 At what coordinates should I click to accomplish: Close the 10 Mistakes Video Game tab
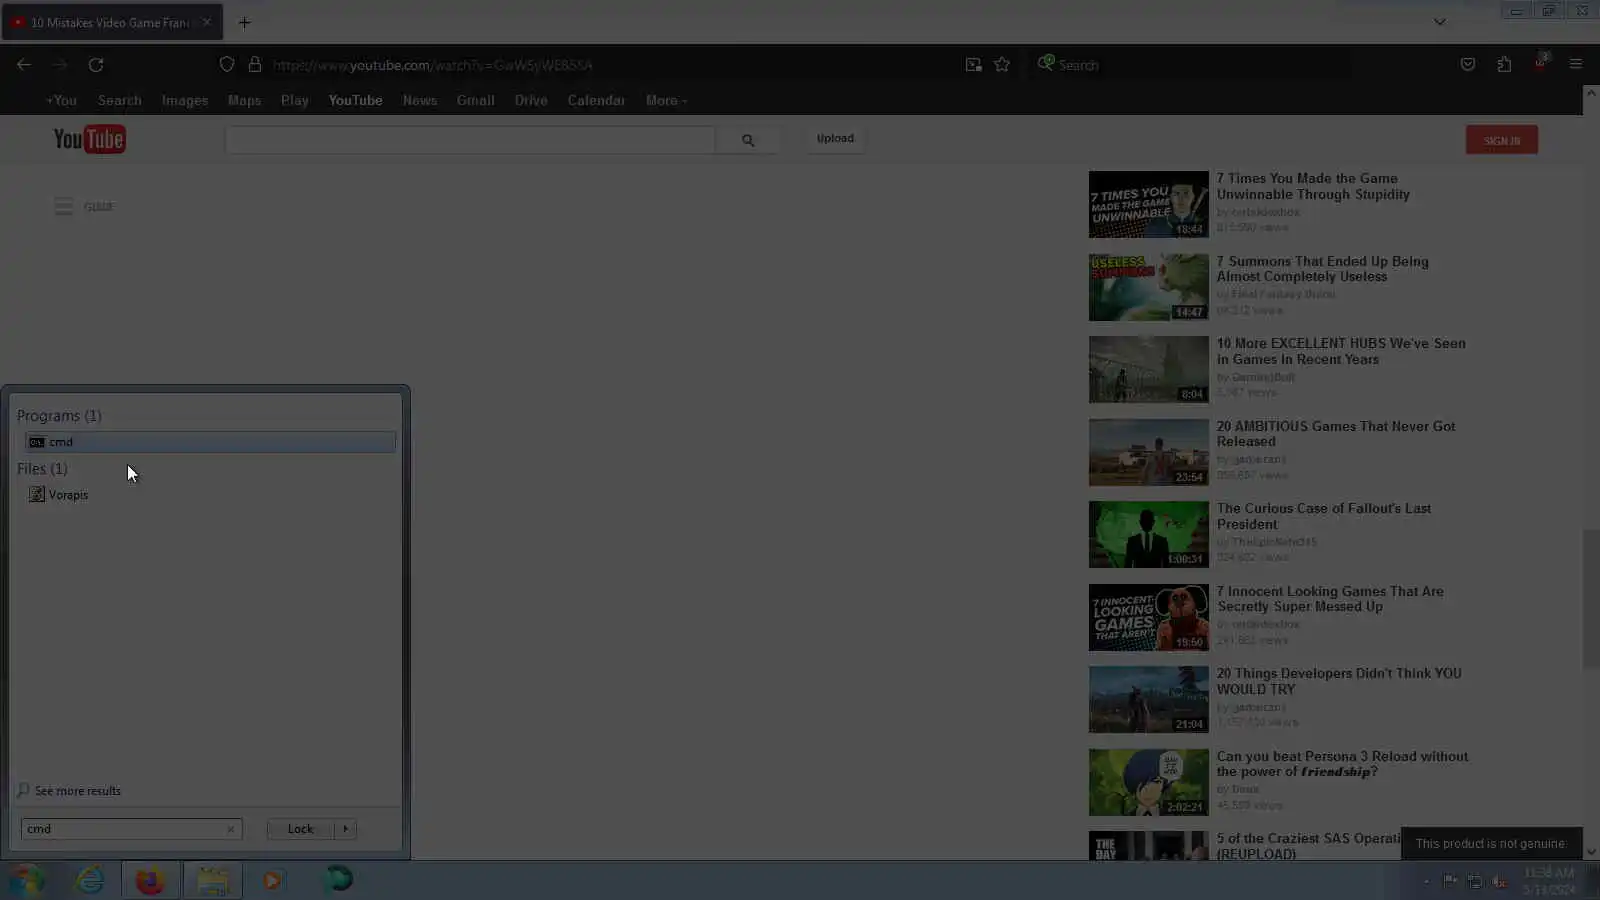(207, 22)
